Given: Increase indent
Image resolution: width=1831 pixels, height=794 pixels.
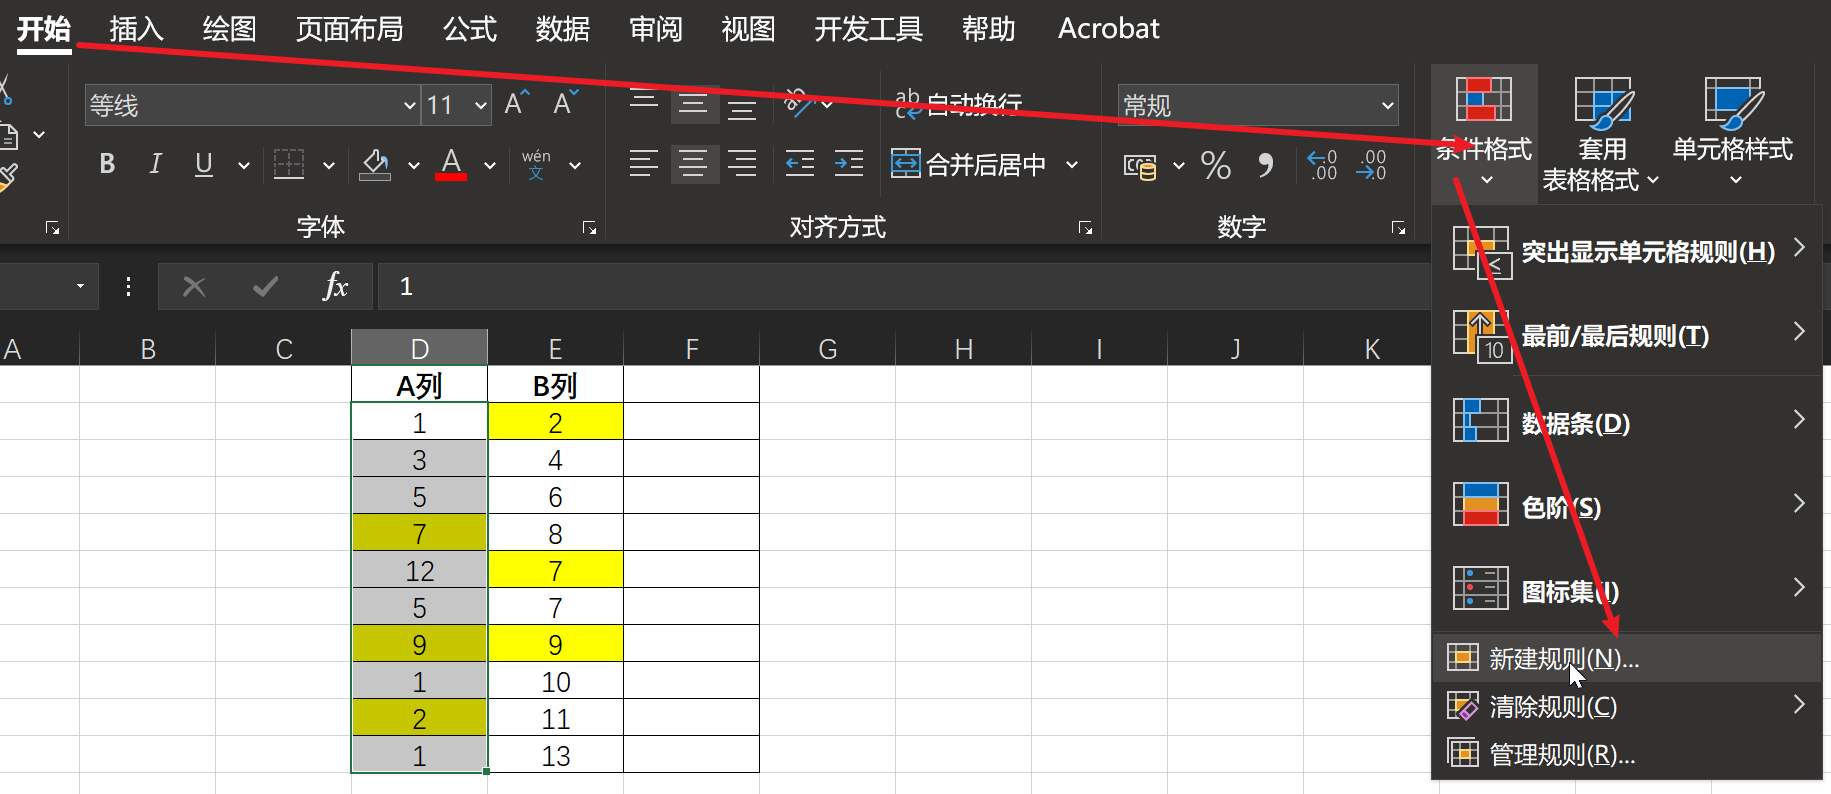Looking at the screenshot, I should [849, 163].
